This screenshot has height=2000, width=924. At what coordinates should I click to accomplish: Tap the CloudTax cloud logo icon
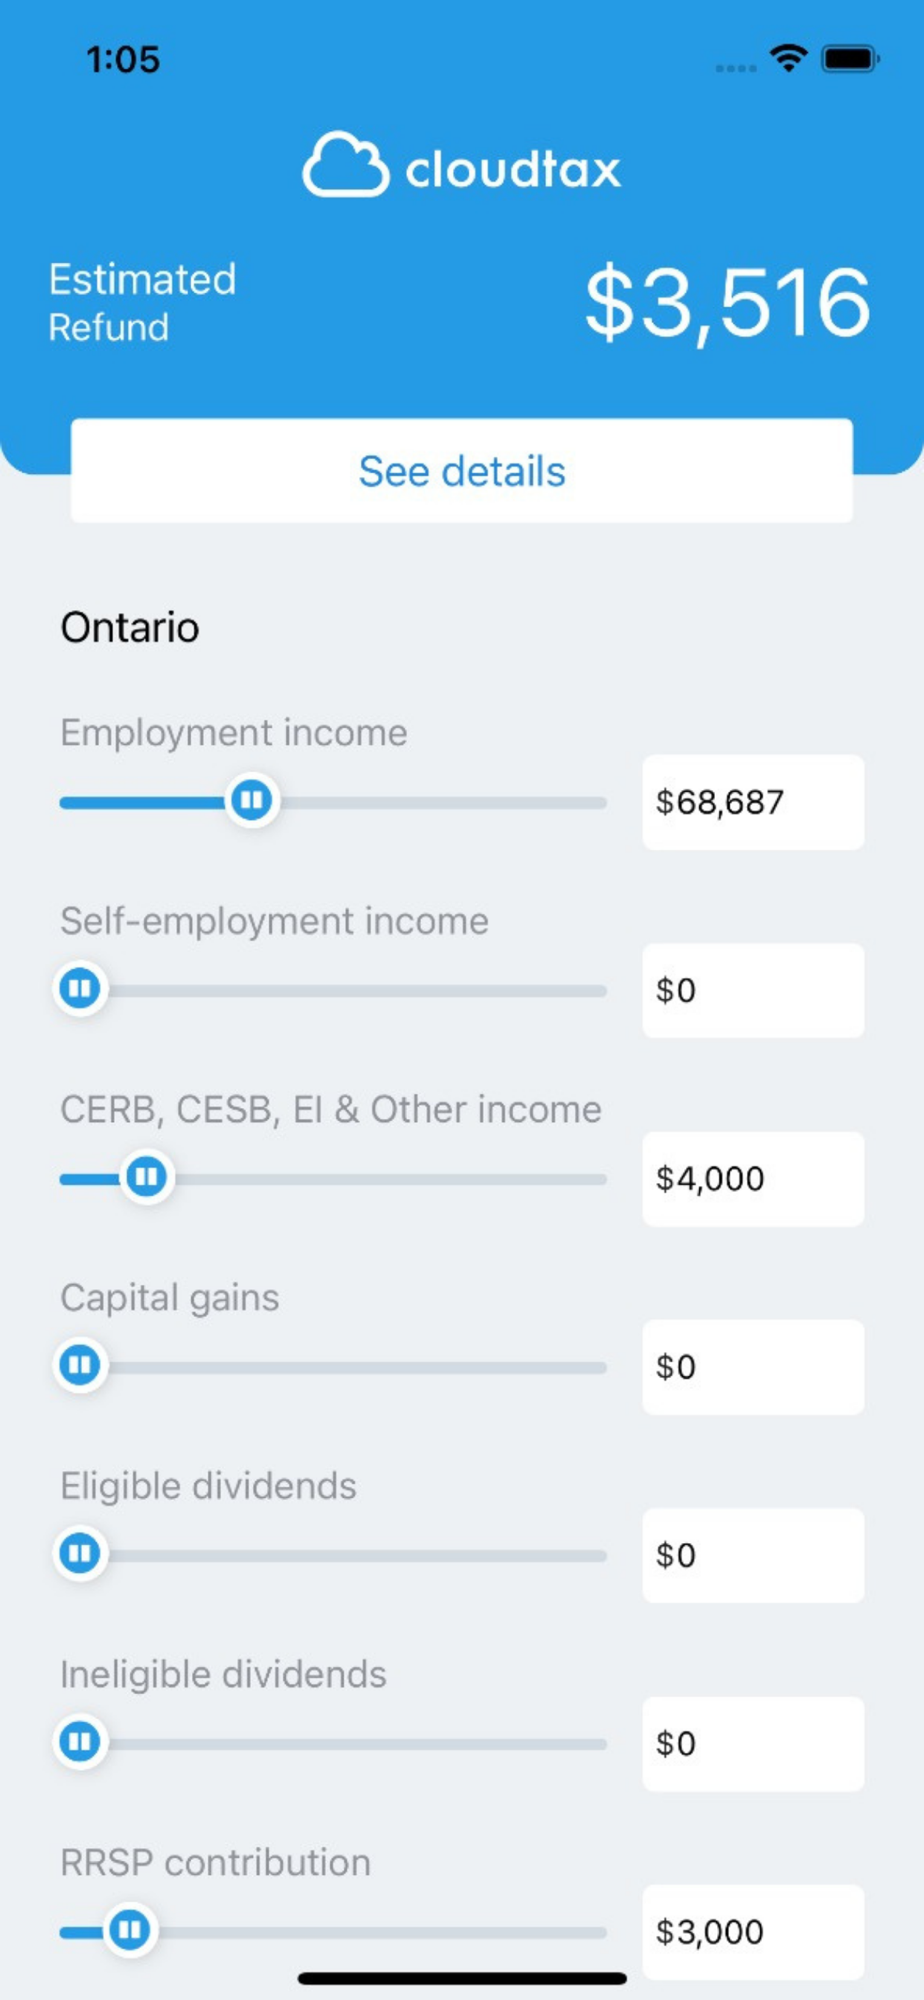(346, 164)
